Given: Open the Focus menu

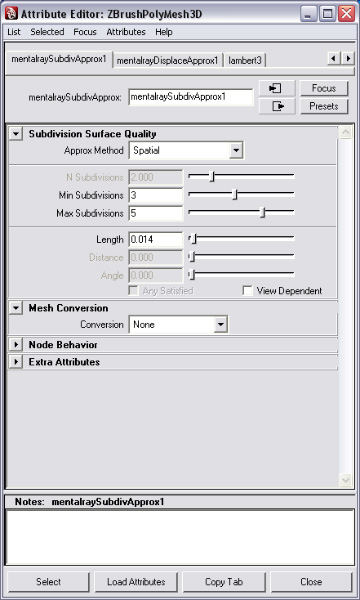Looking at the screenshot, I should (x=85, y=32).
